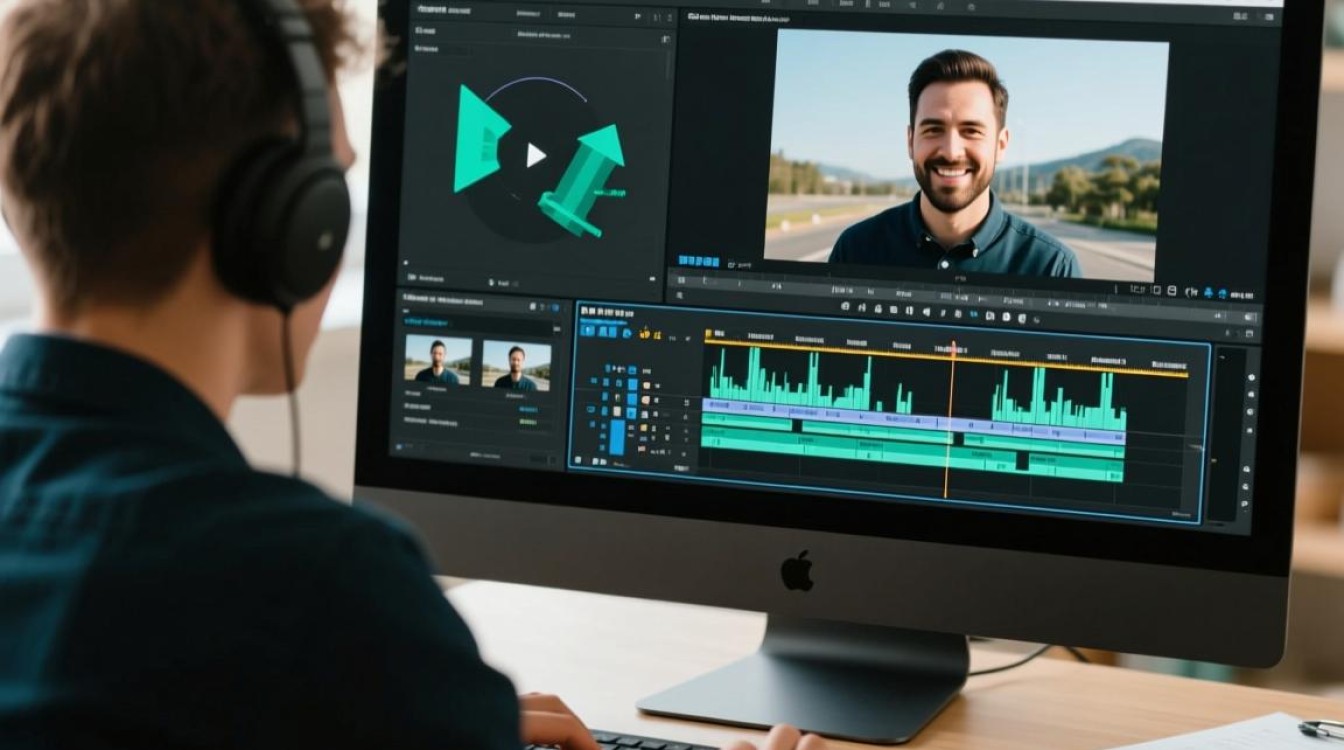Image resolution: width=1344 pixels, height=750 pixels.
Task: Click the yellow bar along the timeline ruler
Action: click(945, 357)
